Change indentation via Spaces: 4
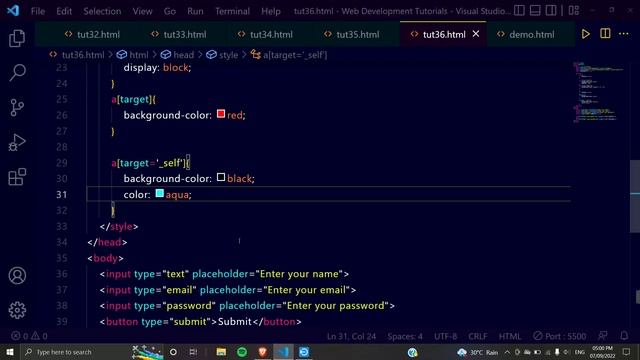Viewport: 640px width, 360px height. [x=404, y=336]
